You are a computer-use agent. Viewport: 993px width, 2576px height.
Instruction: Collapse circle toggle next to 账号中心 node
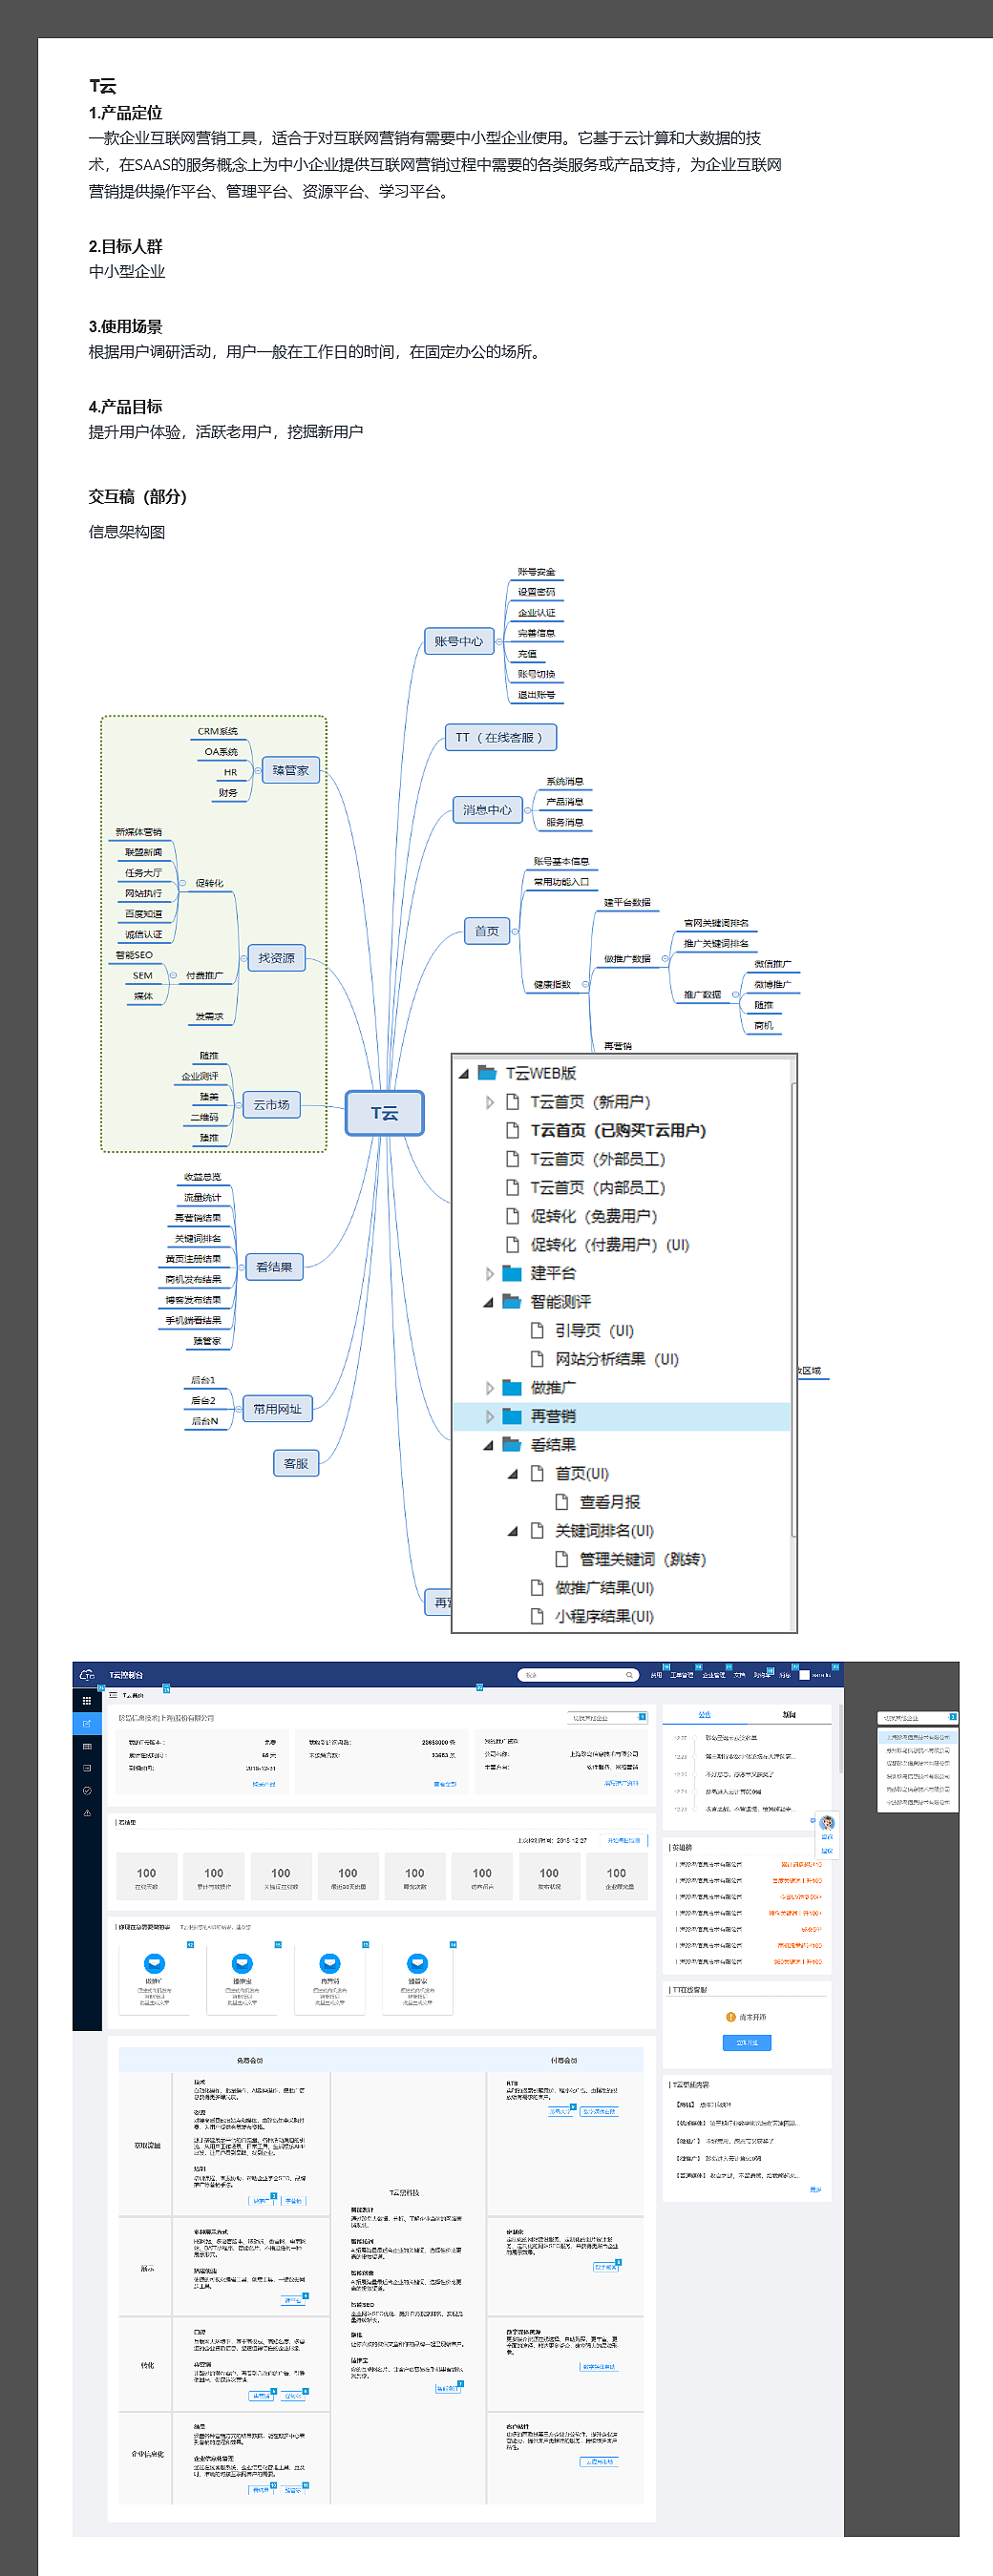499,642
